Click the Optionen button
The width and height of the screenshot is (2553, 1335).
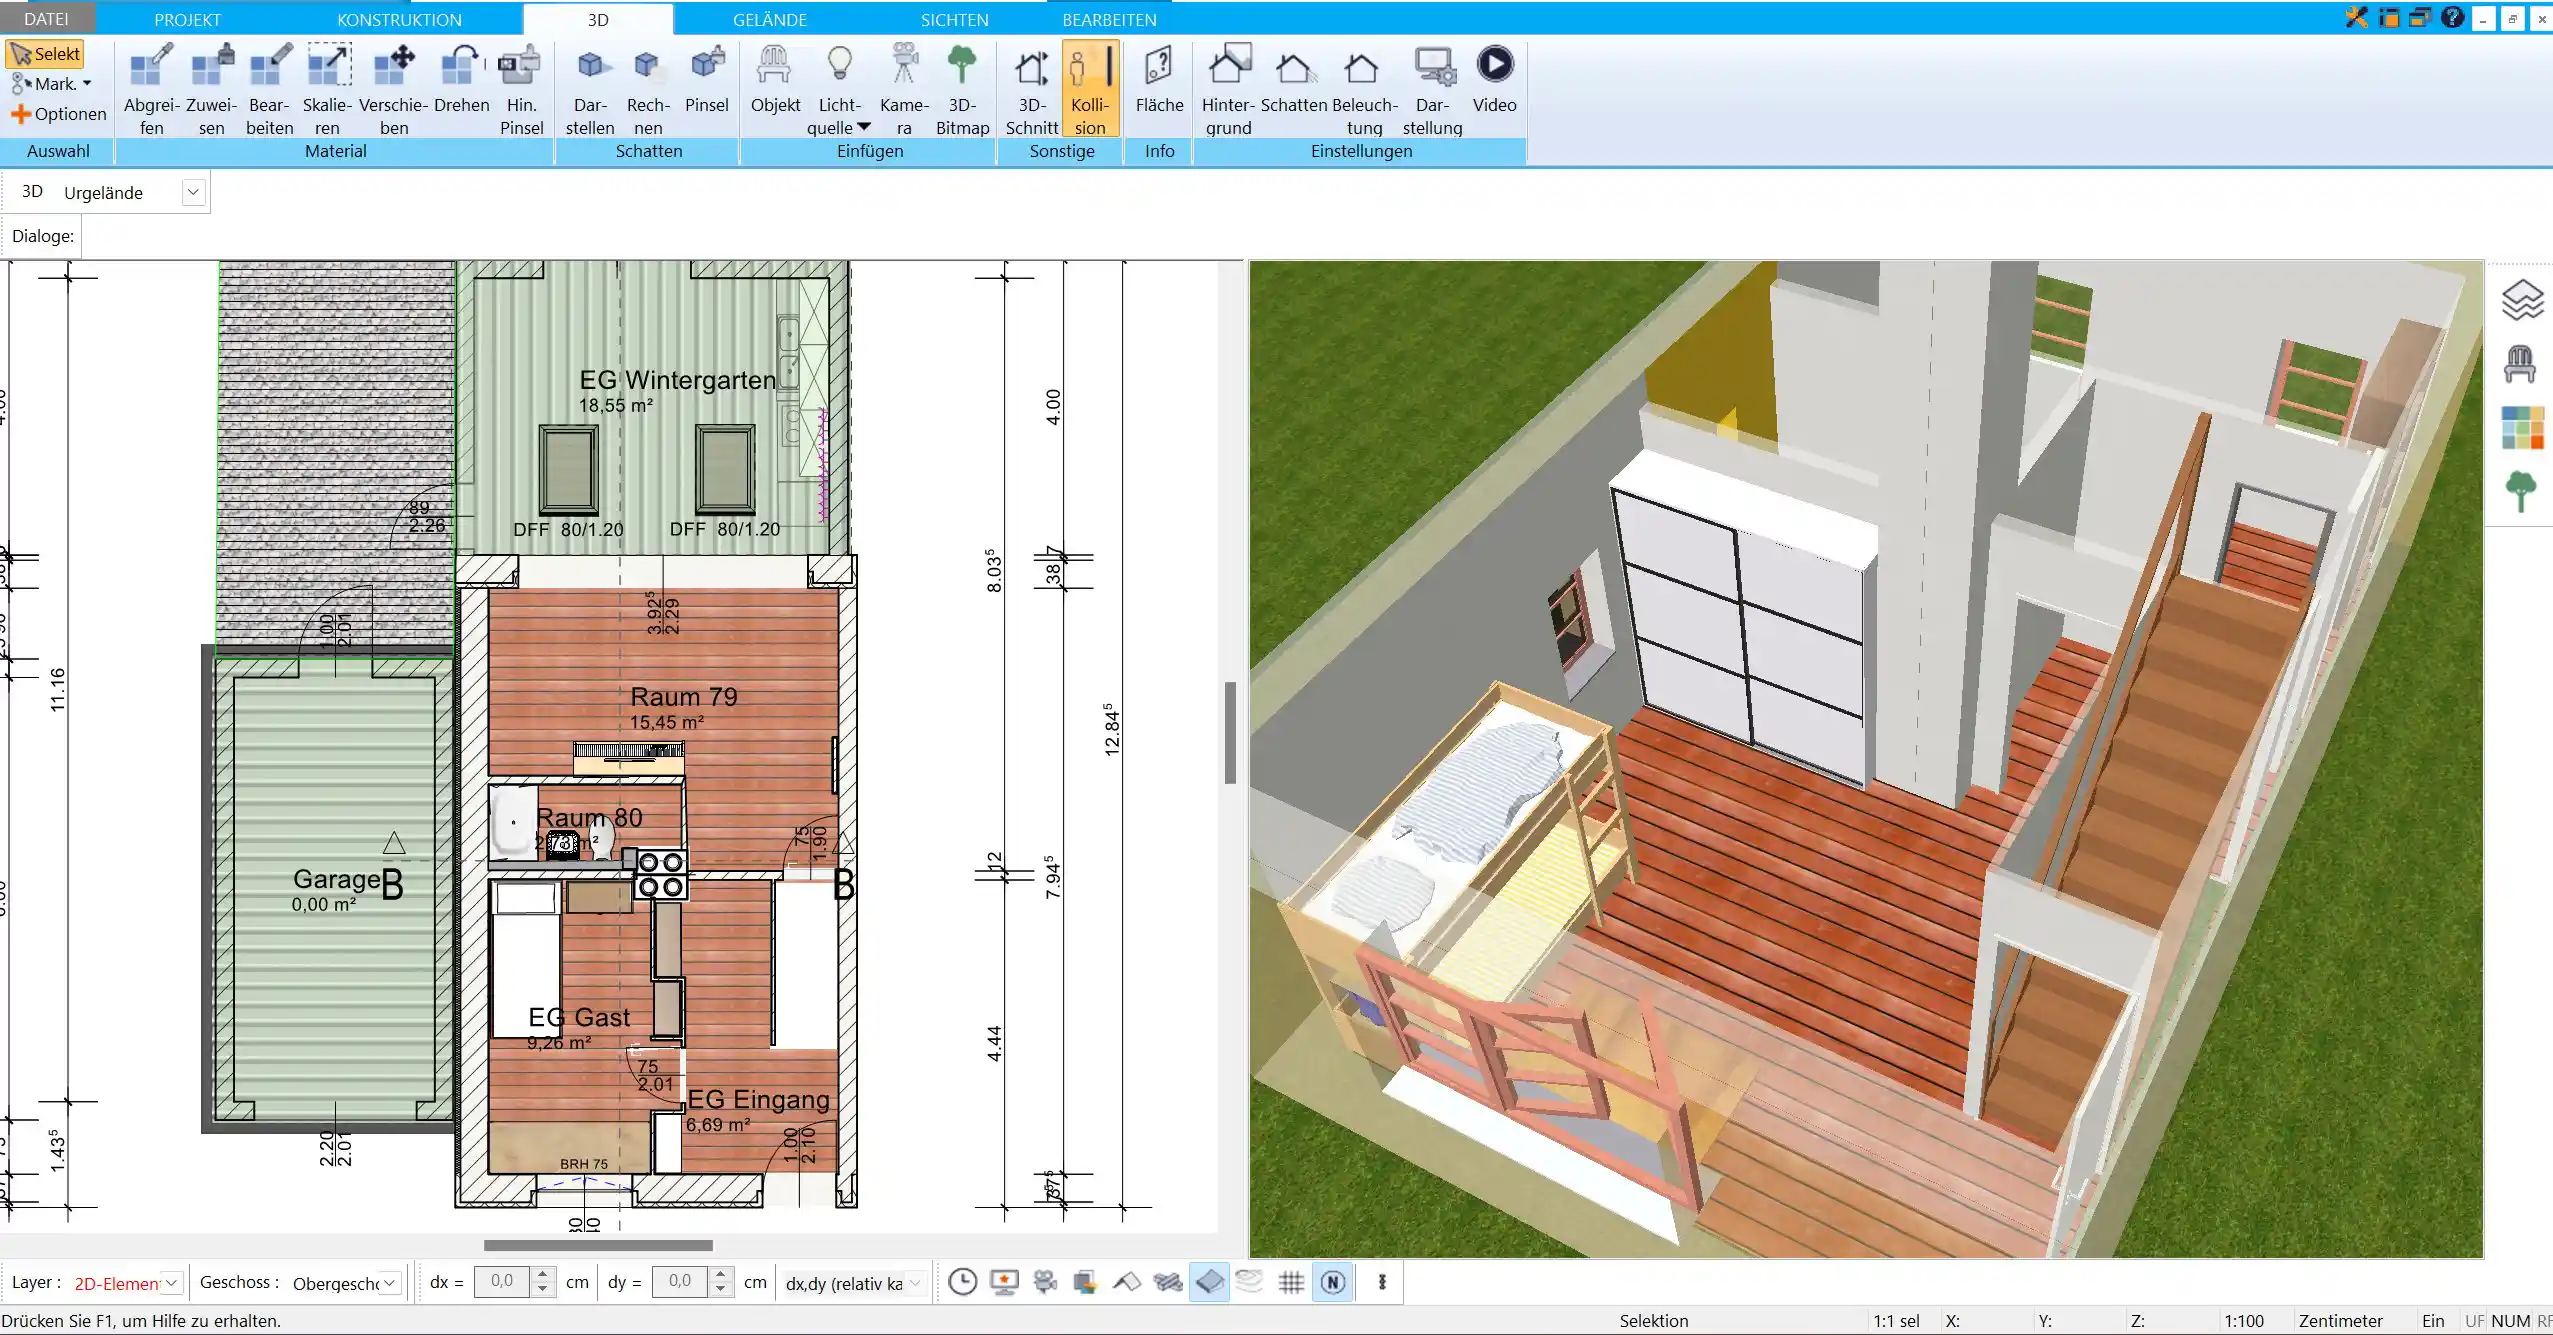tap(58, 114)
